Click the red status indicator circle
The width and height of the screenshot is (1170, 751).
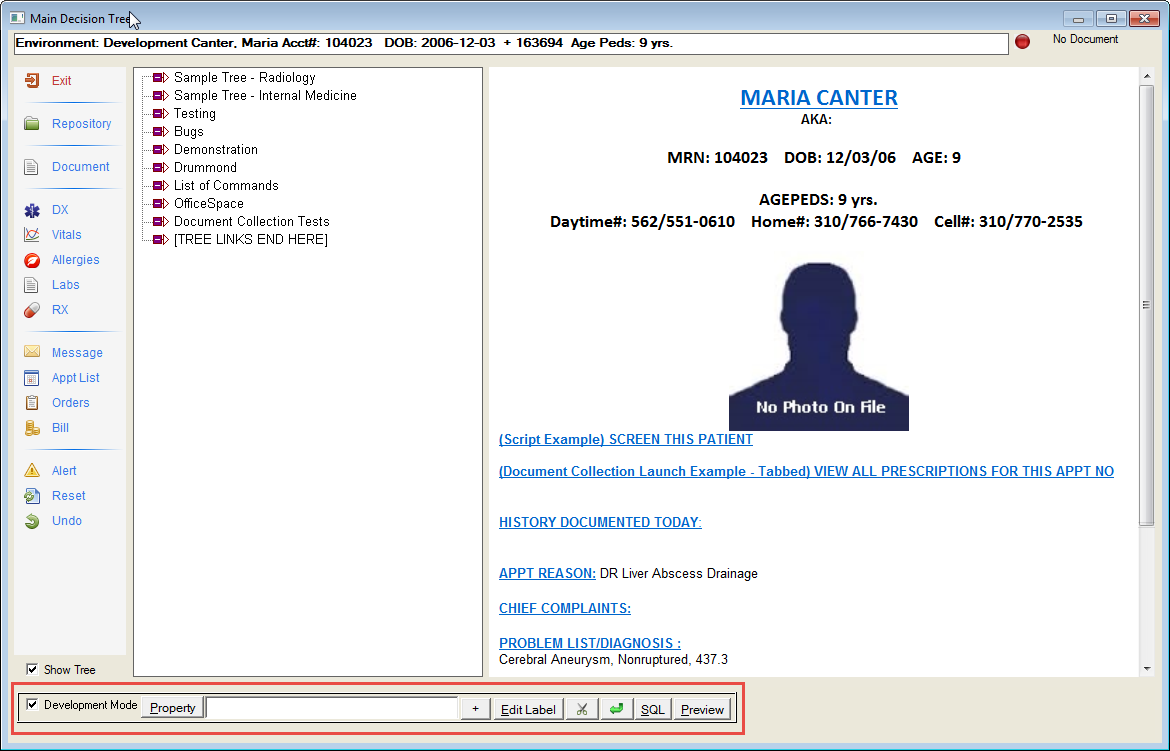click(x=1022, y=42)
